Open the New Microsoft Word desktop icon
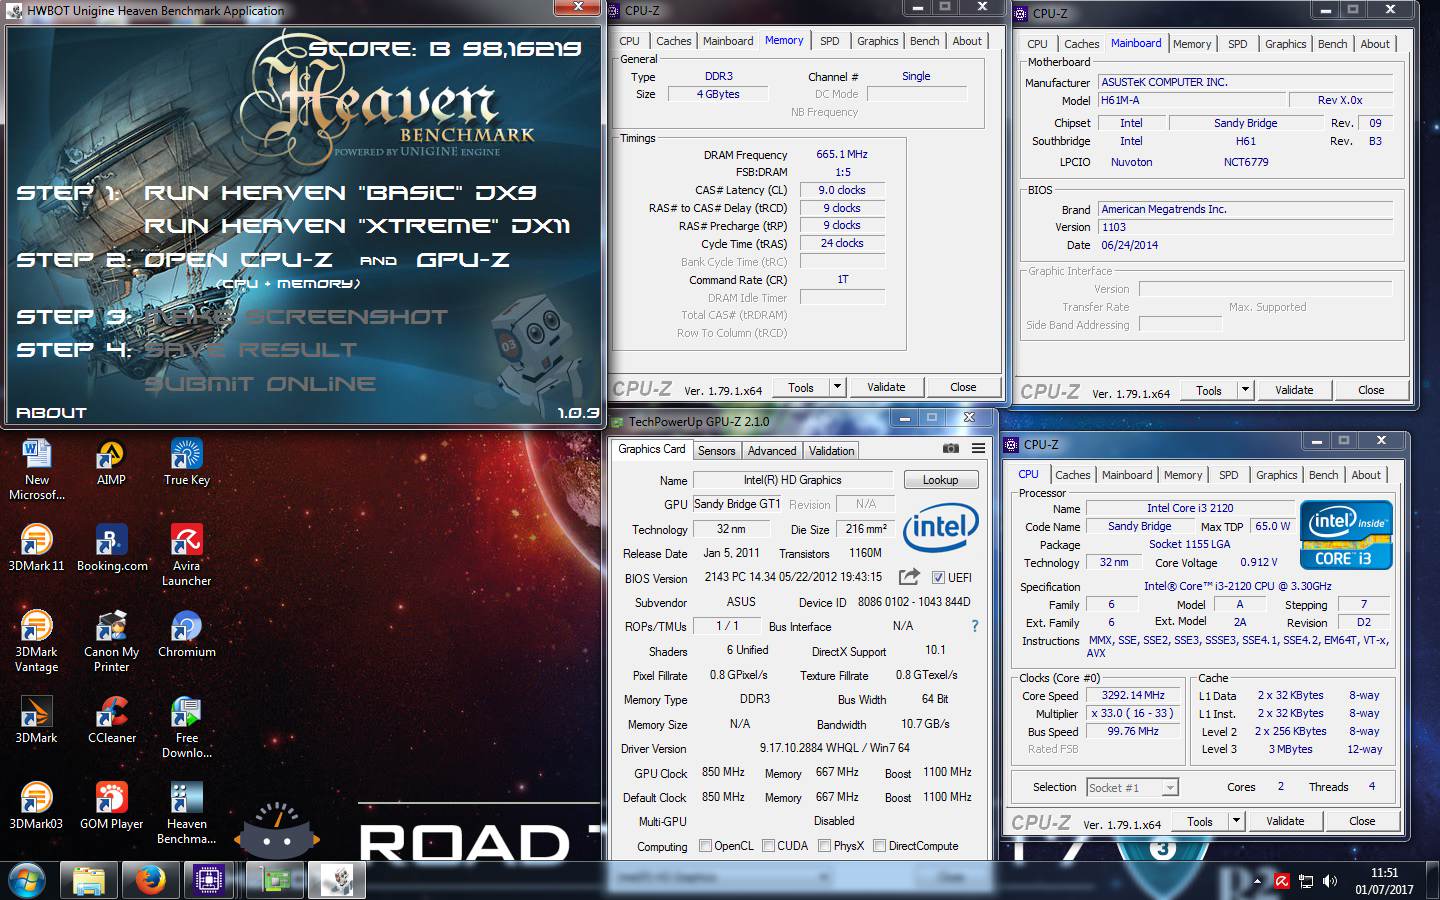1440x900 pixels. pos(37,468)
